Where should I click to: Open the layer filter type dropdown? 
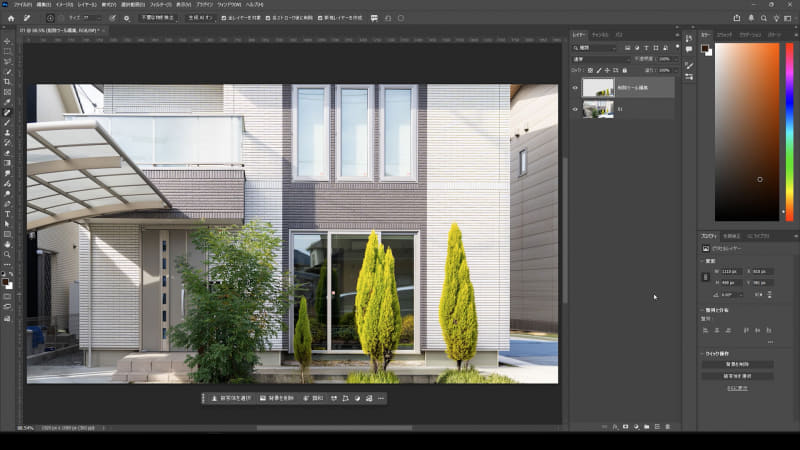pyautogui.click(x=594, y=48)
